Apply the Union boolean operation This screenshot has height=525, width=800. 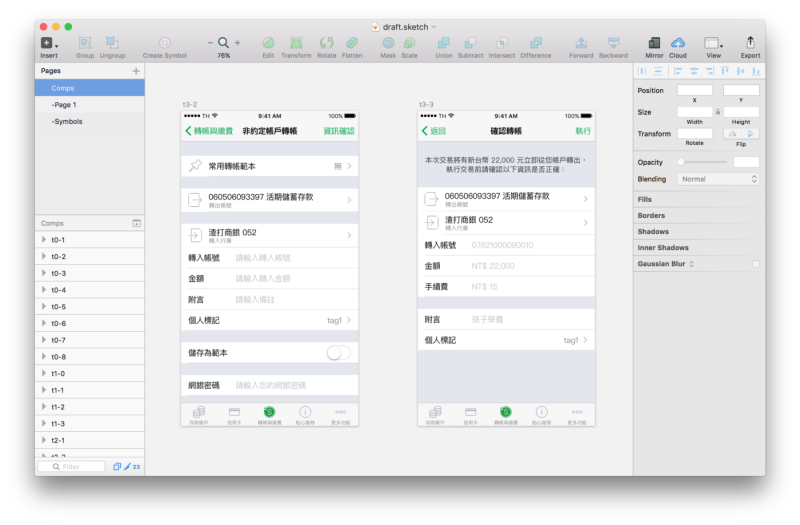(x=443, y=43)
